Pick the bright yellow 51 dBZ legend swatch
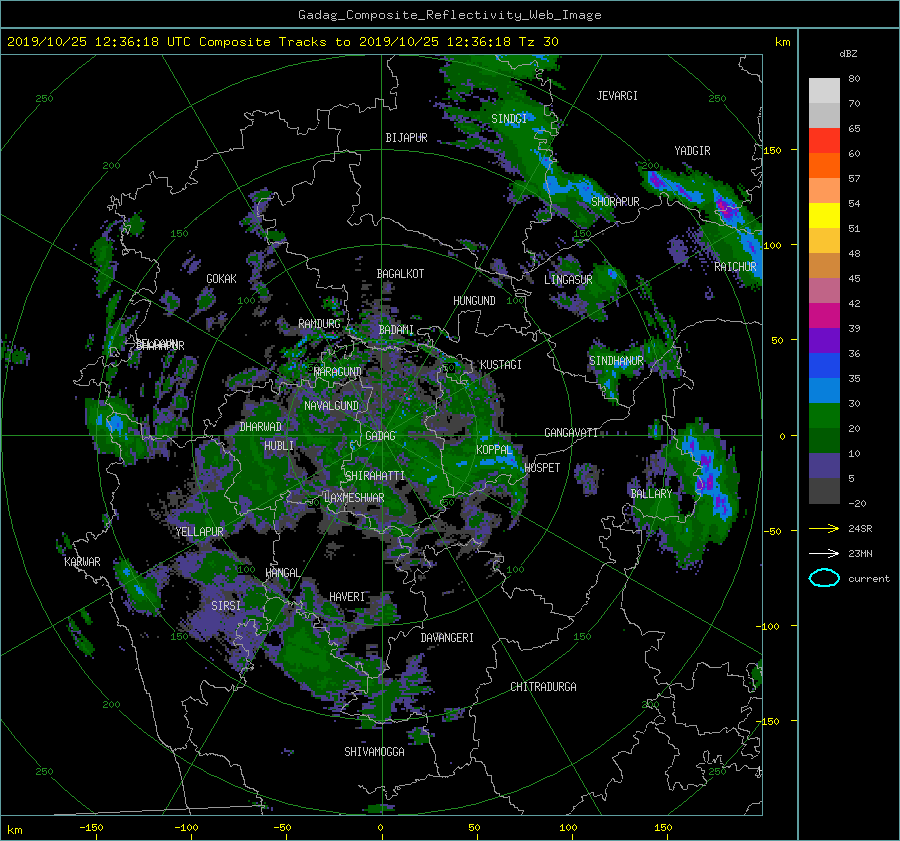Screen dimensions: 900x841 coord(824,216)
